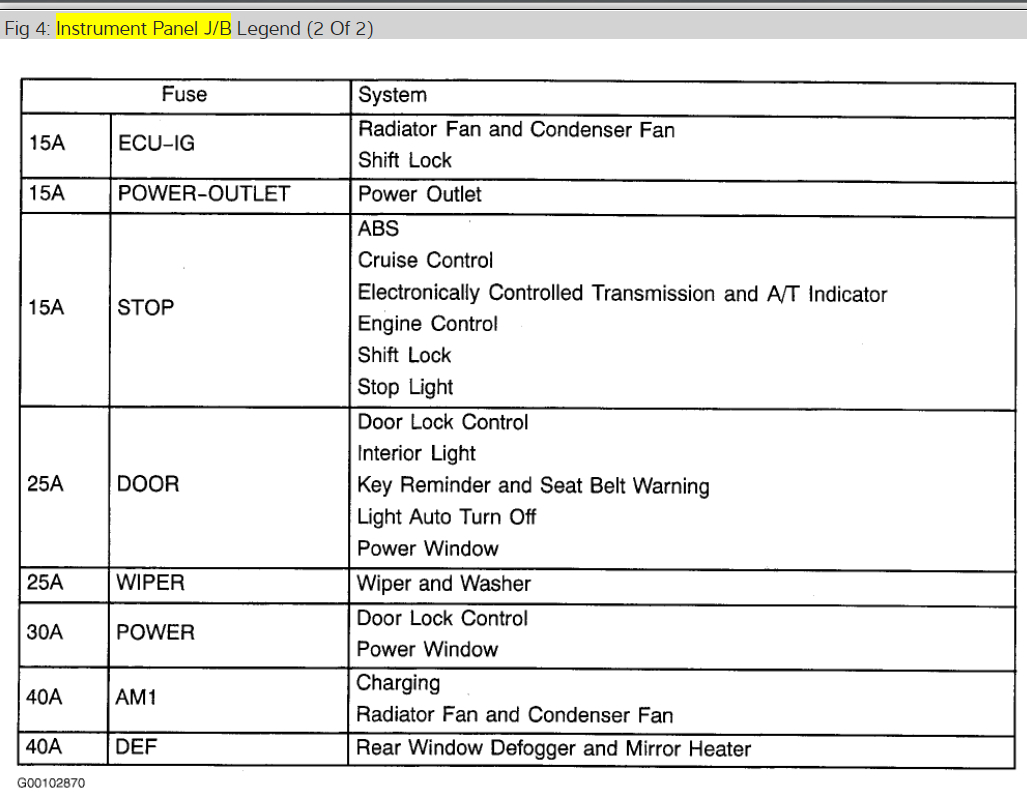
Task: Click the 'Fig 4:' caption label
Action: tap(28, 29)
